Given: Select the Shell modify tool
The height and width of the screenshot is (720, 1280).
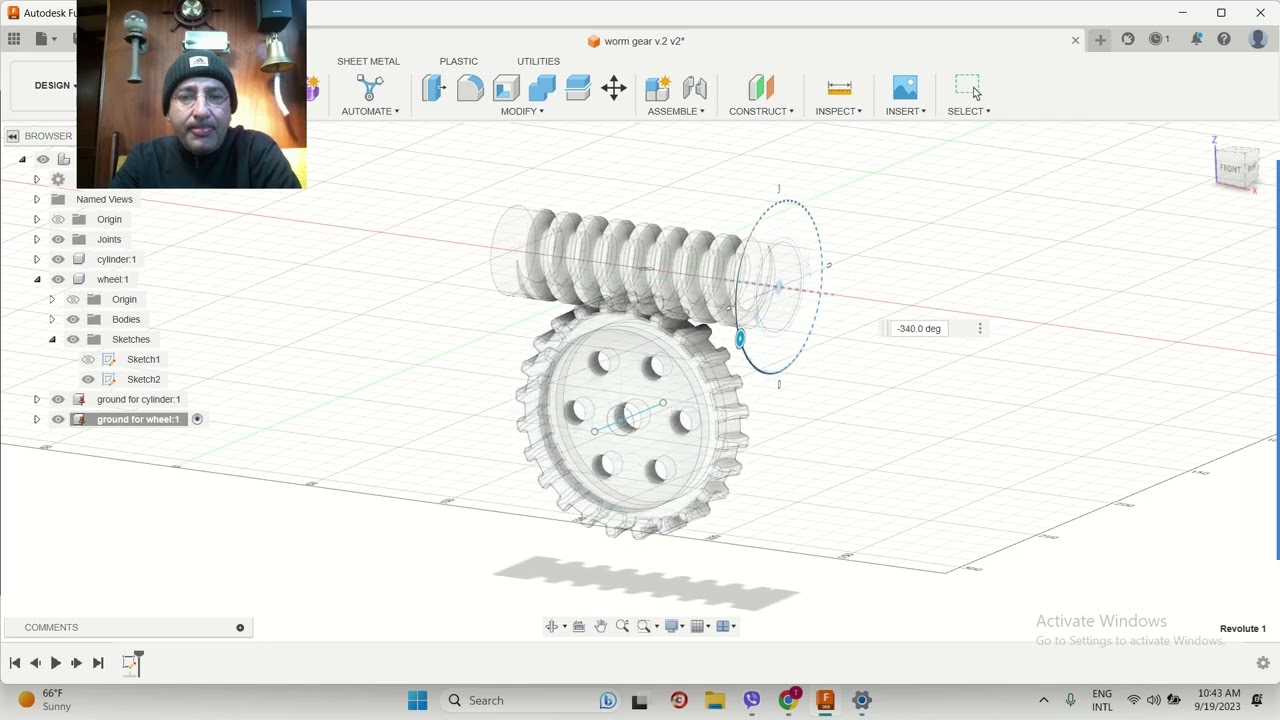Looking at the screenshot, I should click(506, 88).
